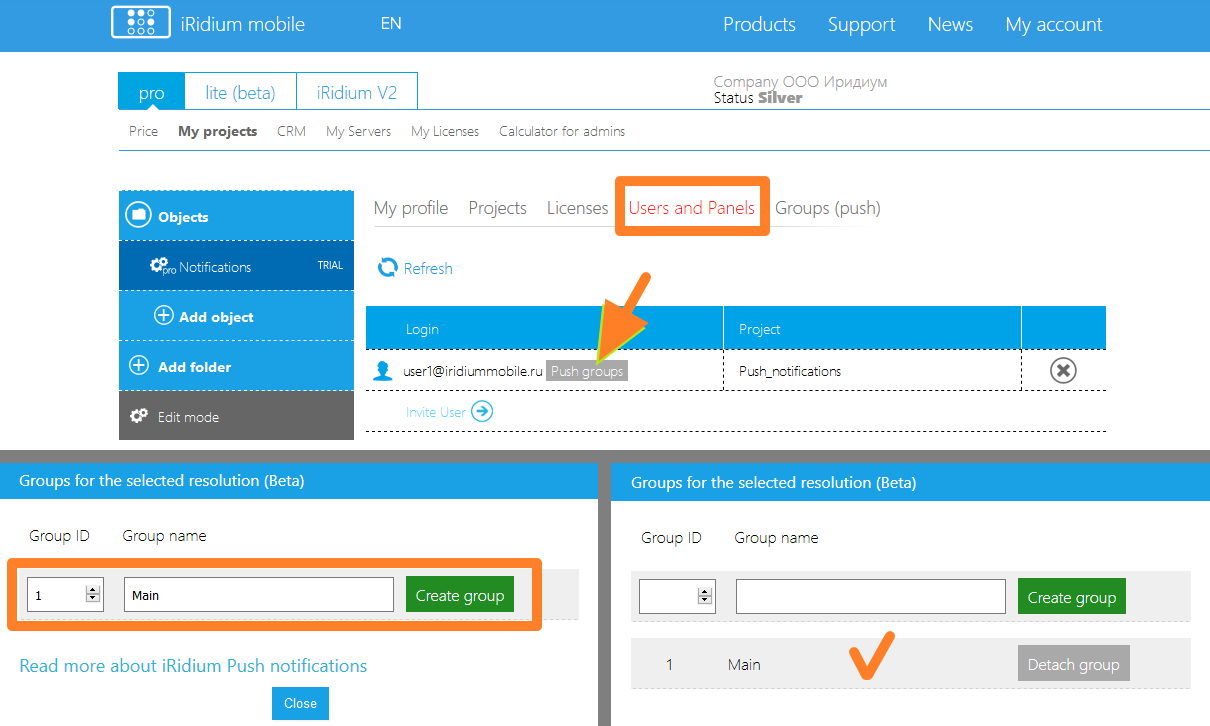Select the Objects sidebar item
Image resolution: width=1210 pixels, height=726 pixels.
click(x=236, y=216)
